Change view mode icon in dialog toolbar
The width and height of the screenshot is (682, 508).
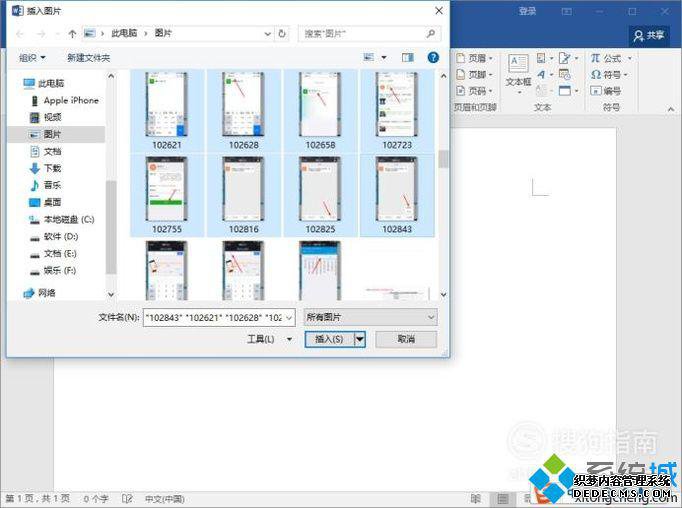coord(369,57)
